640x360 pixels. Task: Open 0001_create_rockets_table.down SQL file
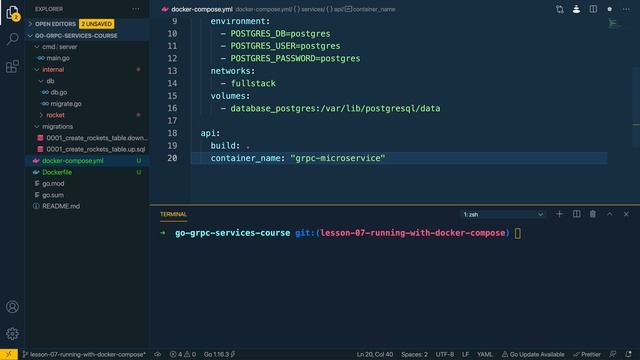[x=97, y=138]
